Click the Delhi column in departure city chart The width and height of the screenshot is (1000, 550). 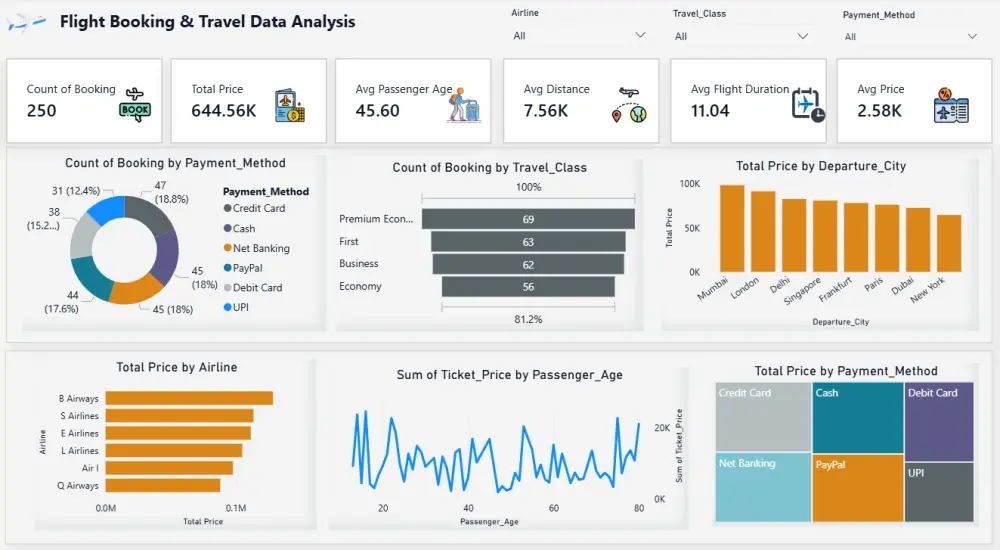[794, 235]
